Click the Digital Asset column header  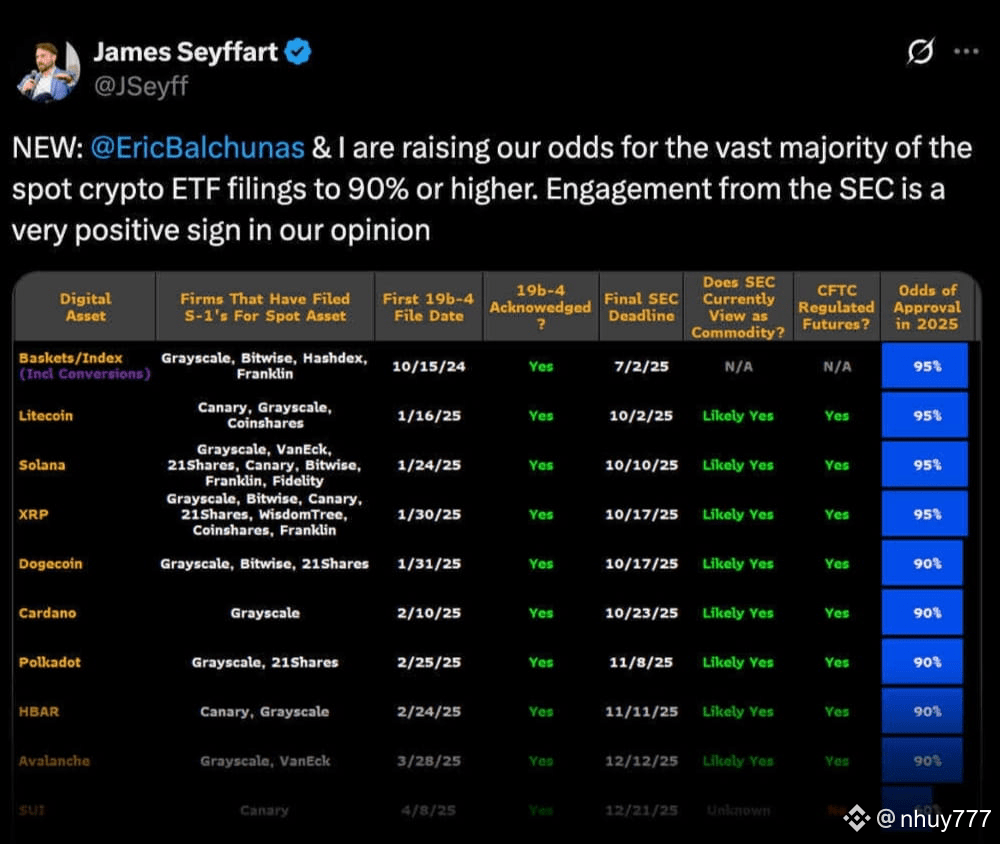click(x=85, y=307)
